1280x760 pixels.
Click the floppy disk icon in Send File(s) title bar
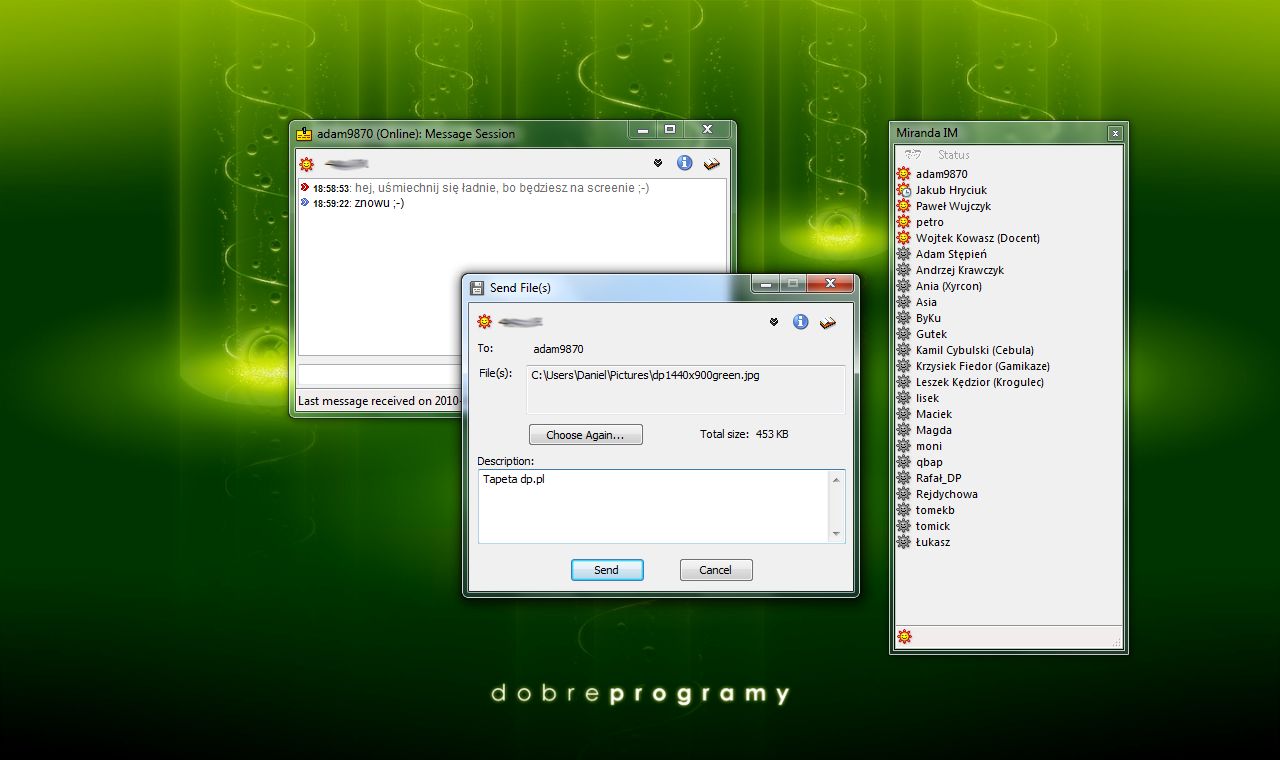point(477,288)
